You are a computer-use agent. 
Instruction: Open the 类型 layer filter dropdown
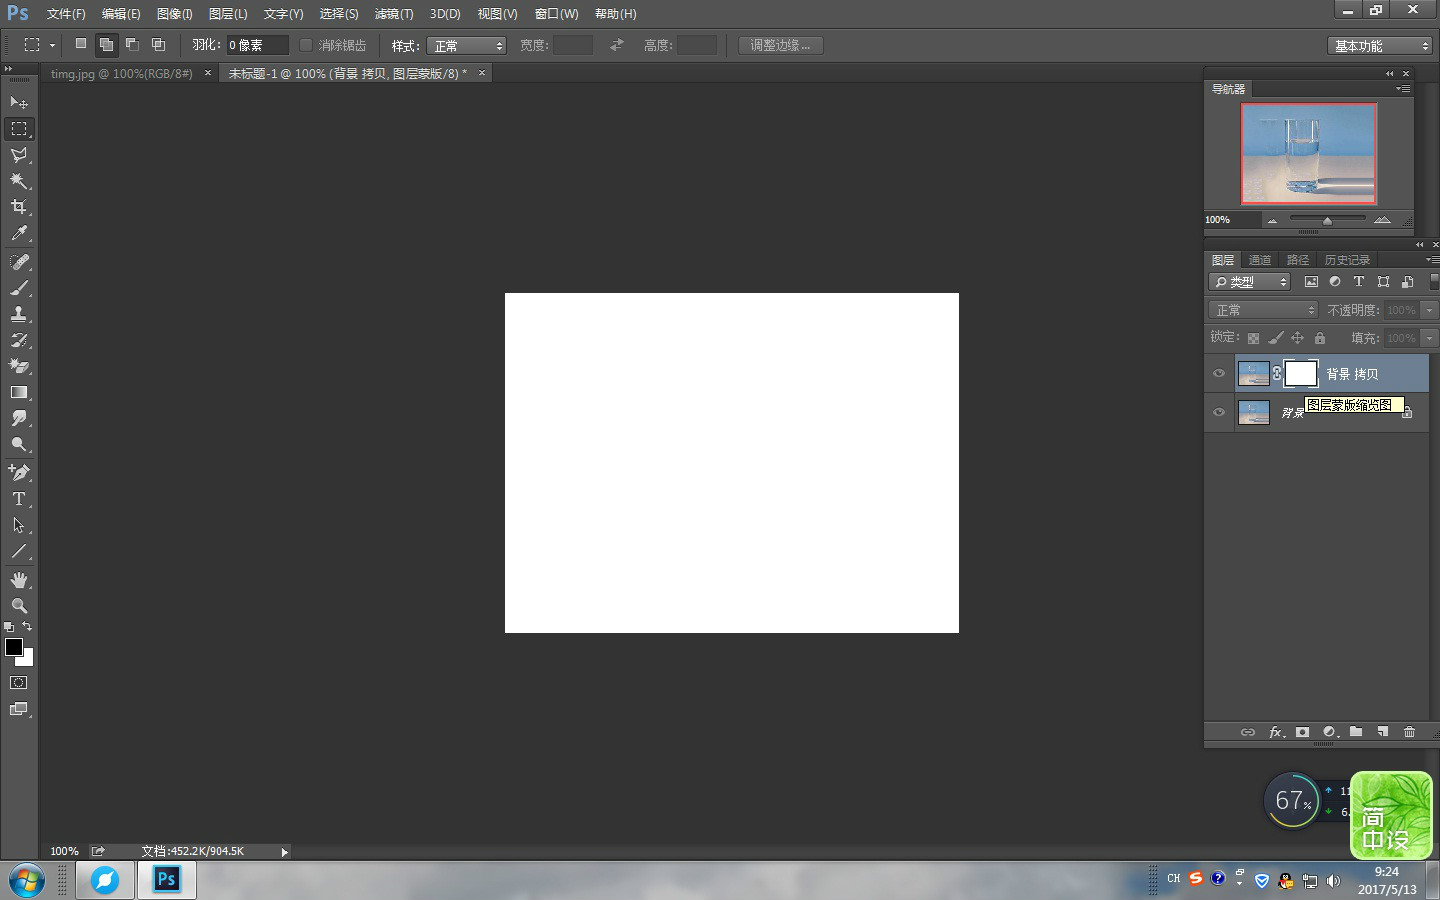(x=1250, y=282)
